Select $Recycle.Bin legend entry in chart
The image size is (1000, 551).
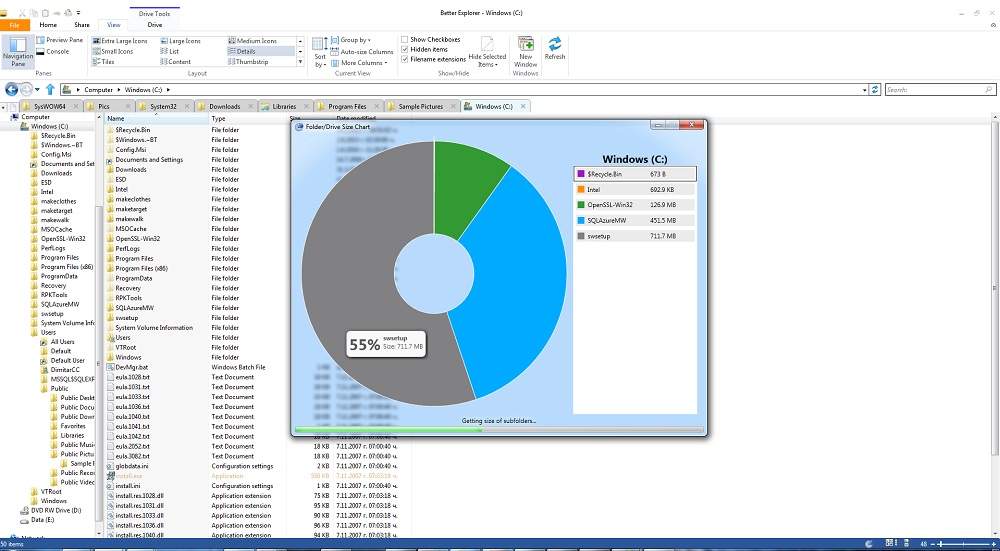pyautogui.click(x=635, y=174)
